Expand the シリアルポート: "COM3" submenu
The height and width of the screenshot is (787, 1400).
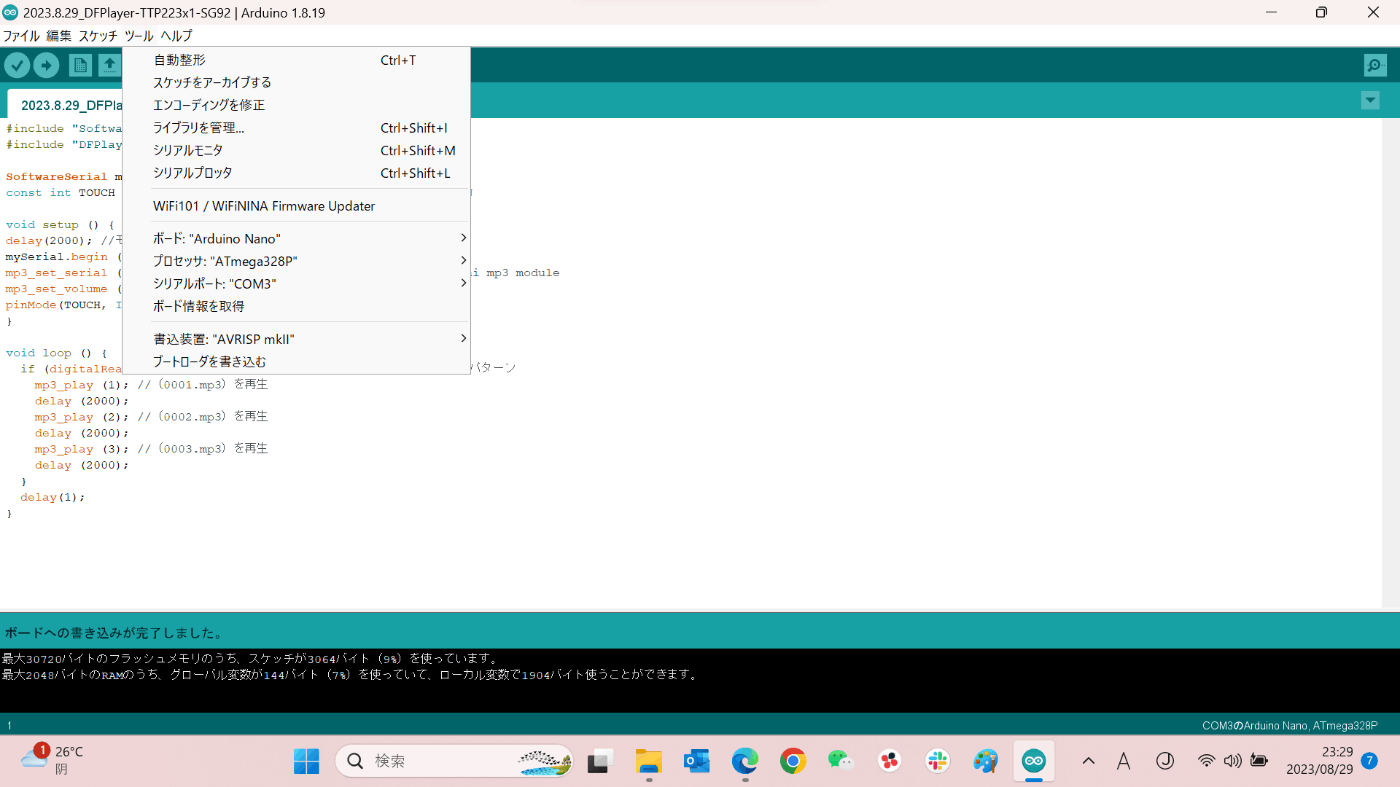(296, 284)
